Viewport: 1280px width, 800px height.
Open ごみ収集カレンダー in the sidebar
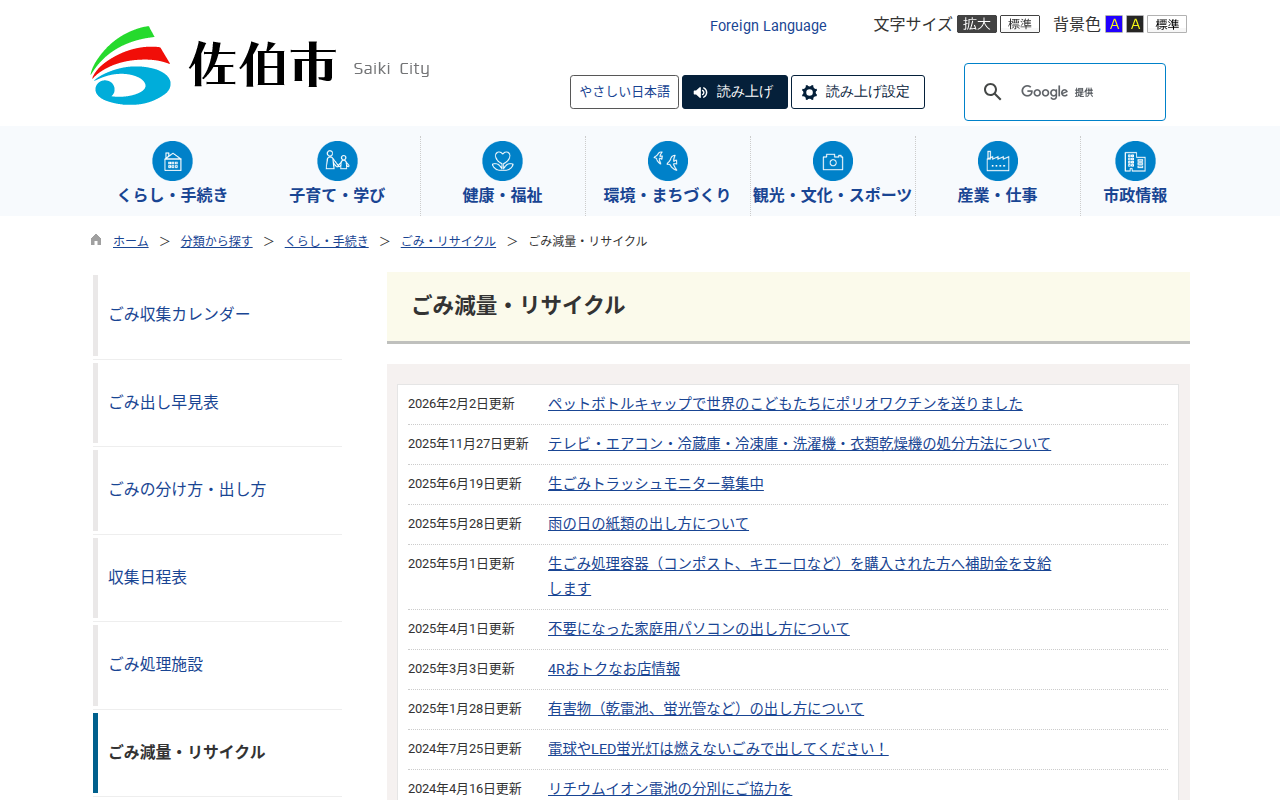pos(180,314)
